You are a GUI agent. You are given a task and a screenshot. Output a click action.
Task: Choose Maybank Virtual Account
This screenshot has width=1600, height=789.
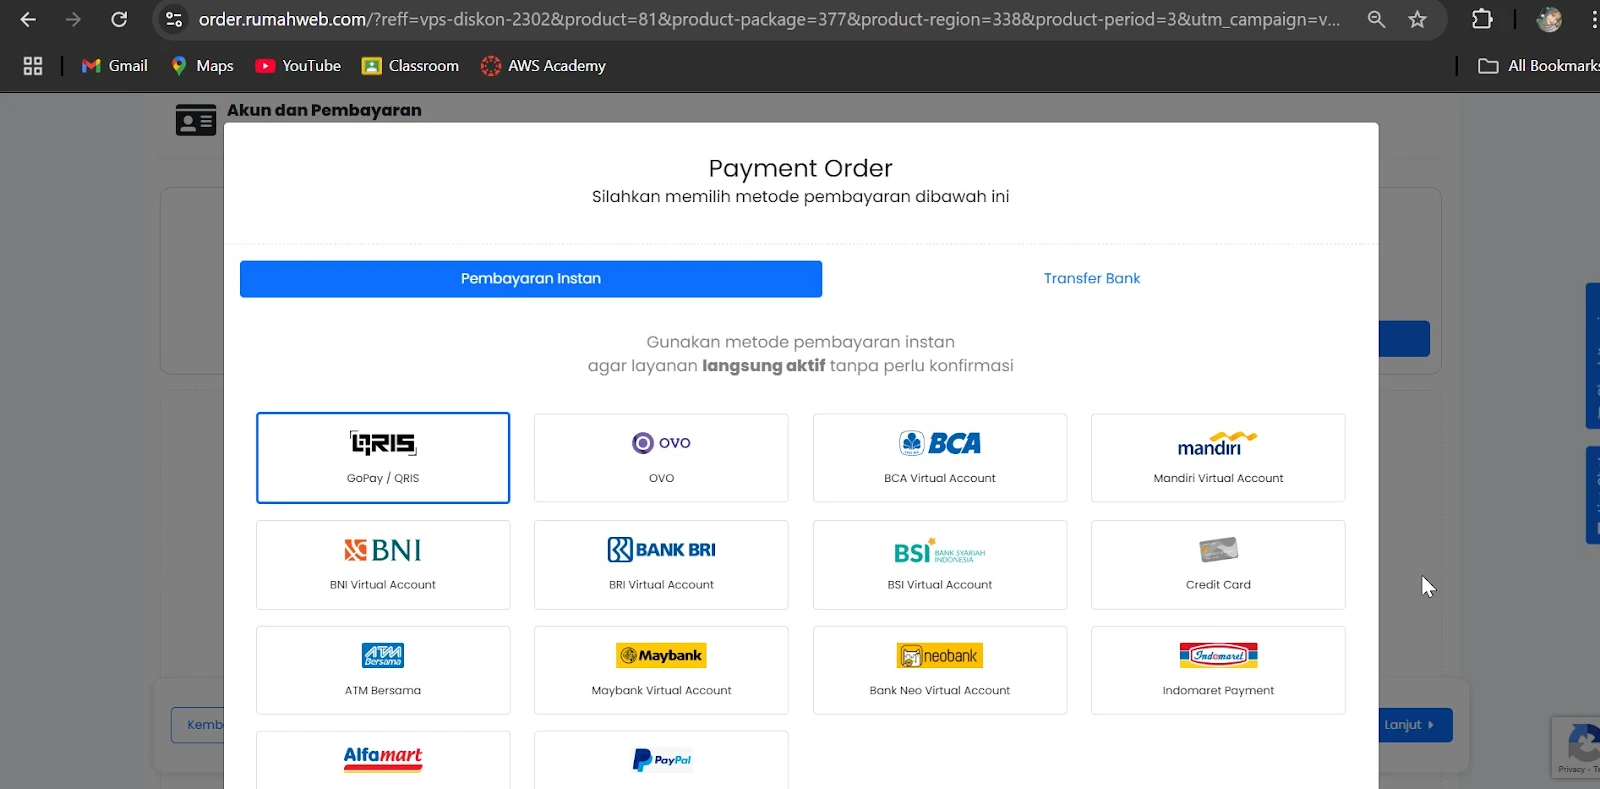tap(661, 670)
